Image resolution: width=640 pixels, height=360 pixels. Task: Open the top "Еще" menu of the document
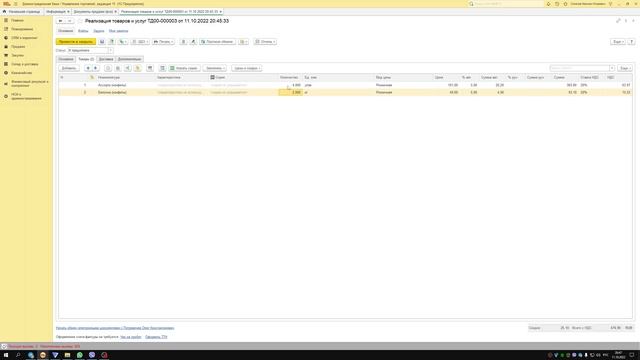[618, 42]
